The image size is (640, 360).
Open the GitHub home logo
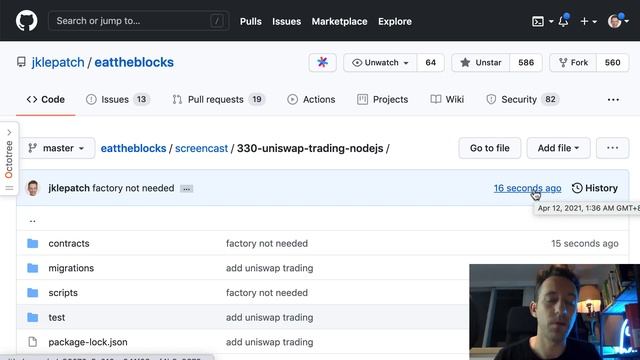[x=27, y=21]
